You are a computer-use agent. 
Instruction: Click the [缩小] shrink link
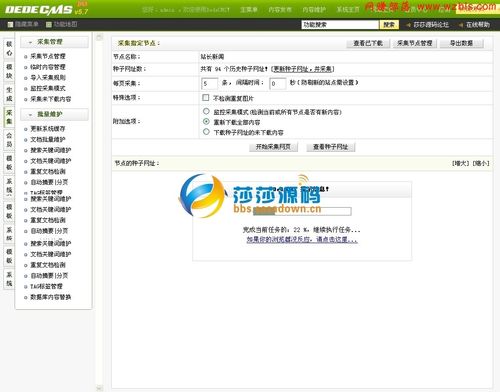coord(481,163)
